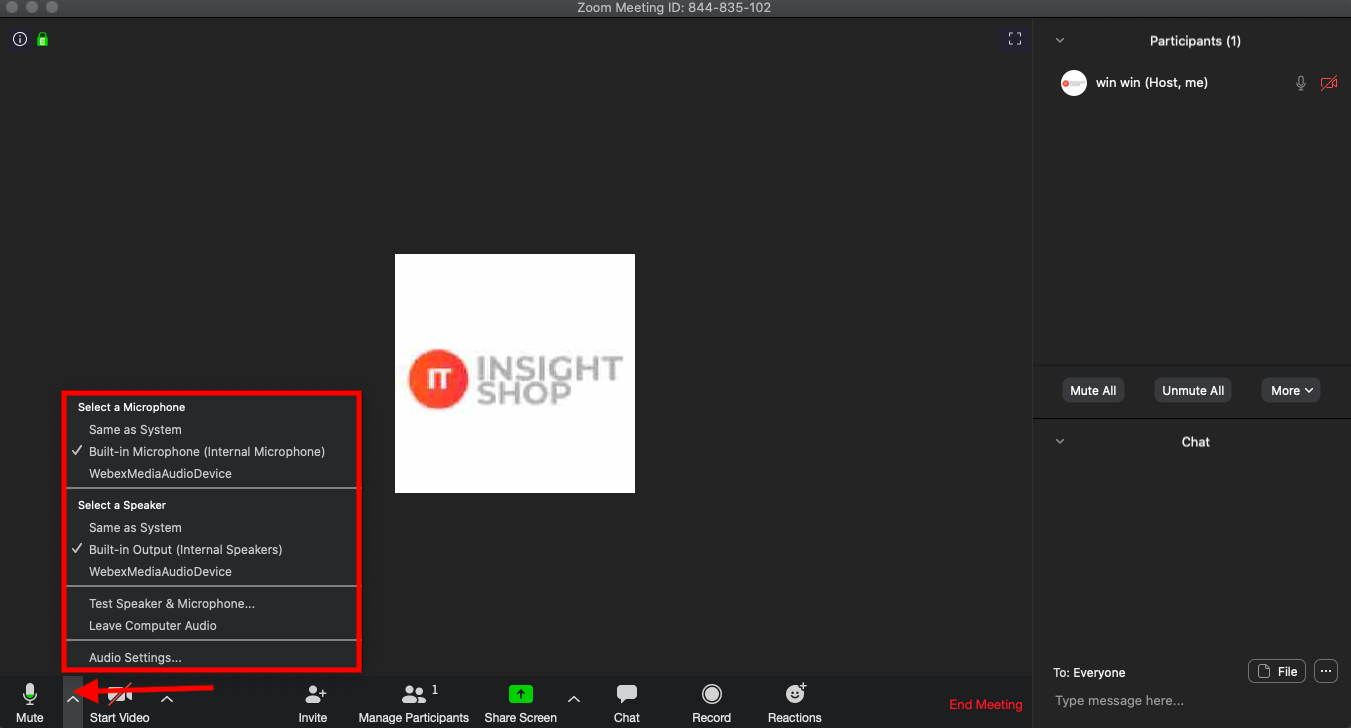Image resolution: width=1351 pixels, height=728 pixels.
Task: Click the Mute All button
Action: (1093, 390)
